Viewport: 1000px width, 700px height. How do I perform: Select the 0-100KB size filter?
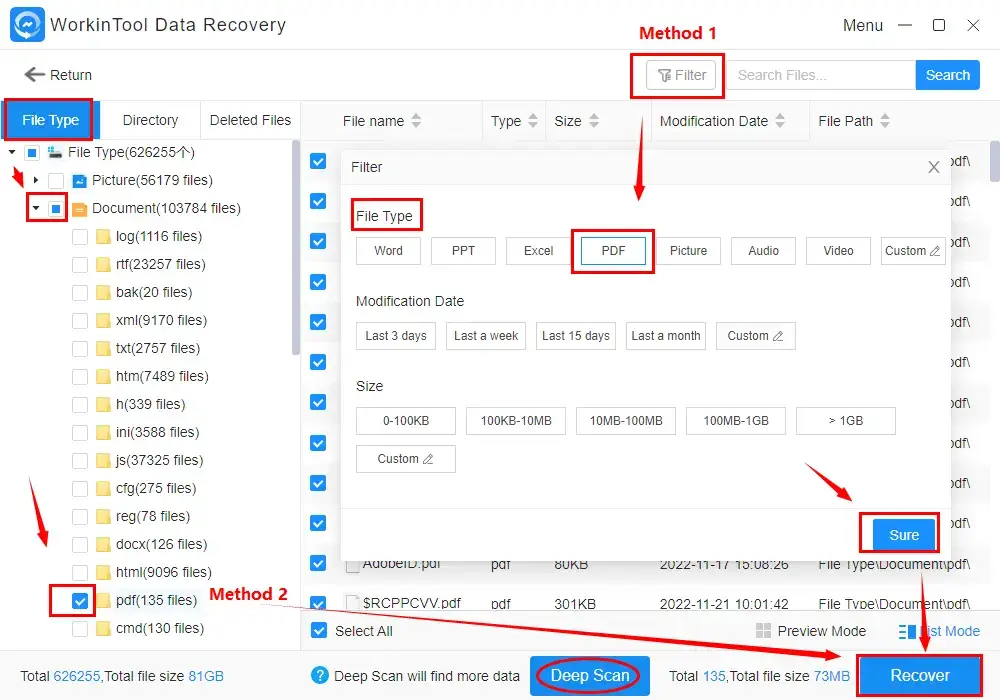406,421
